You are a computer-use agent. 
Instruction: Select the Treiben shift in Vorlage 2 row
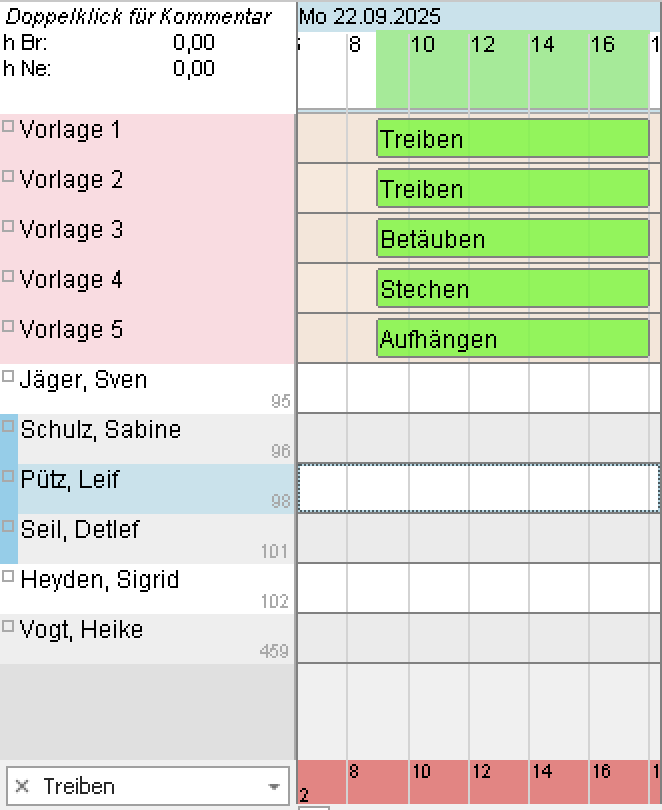[x=512, y=189]
